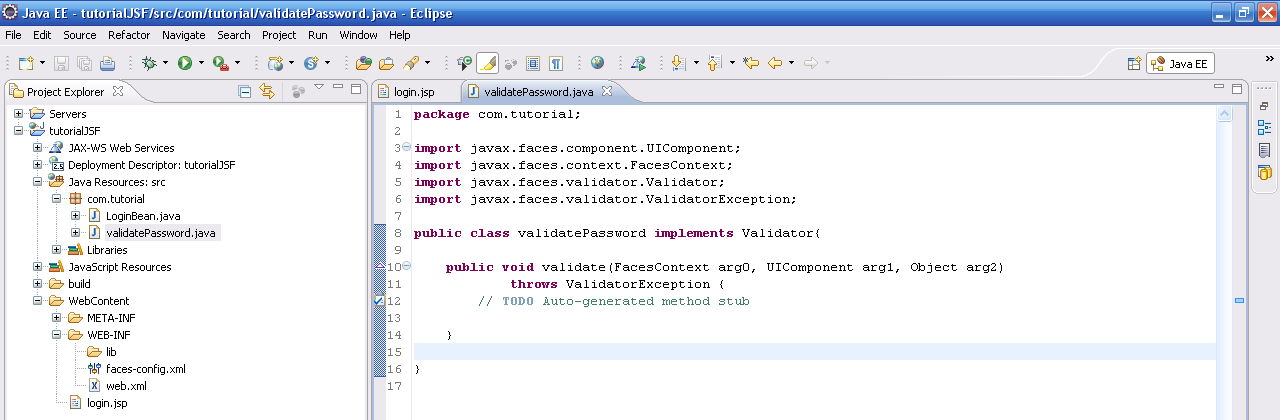Click the Run Last Tool icon

[220, 63]
